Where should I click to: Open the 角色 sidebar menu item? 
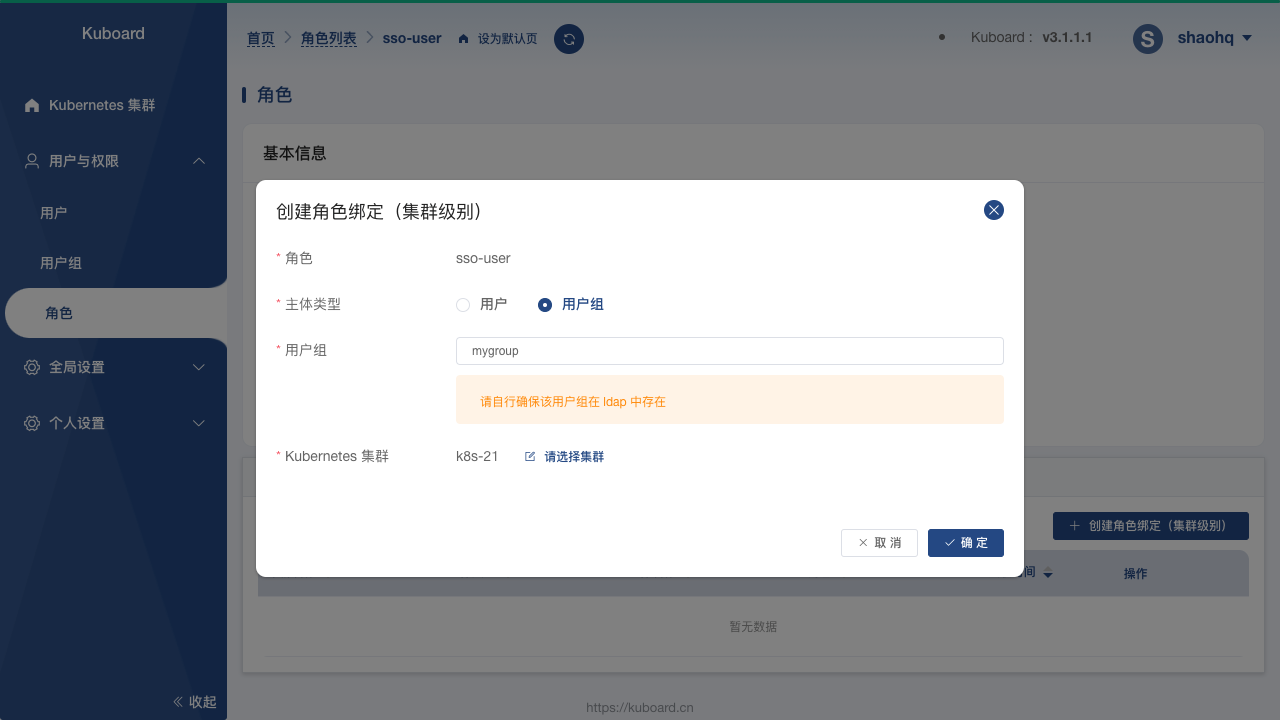59,313
